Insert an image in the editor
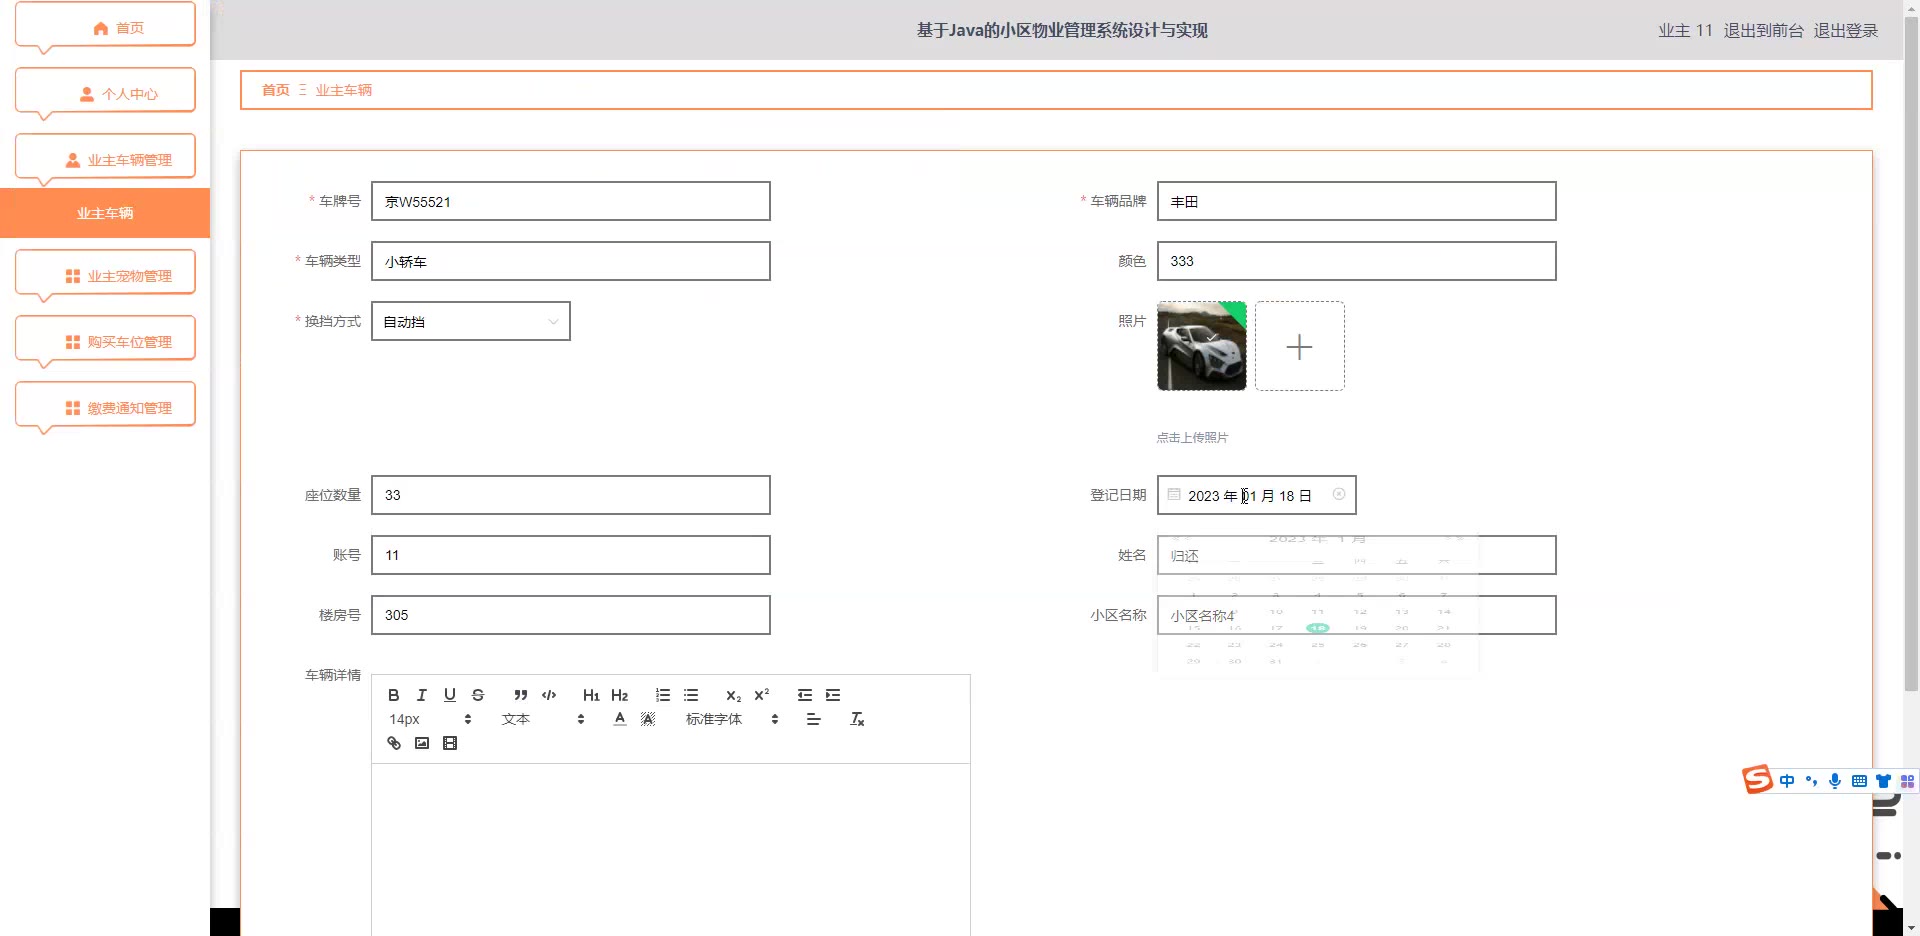Image resolution: width=1920 pixels, height=936 pixels. point(422,743)
